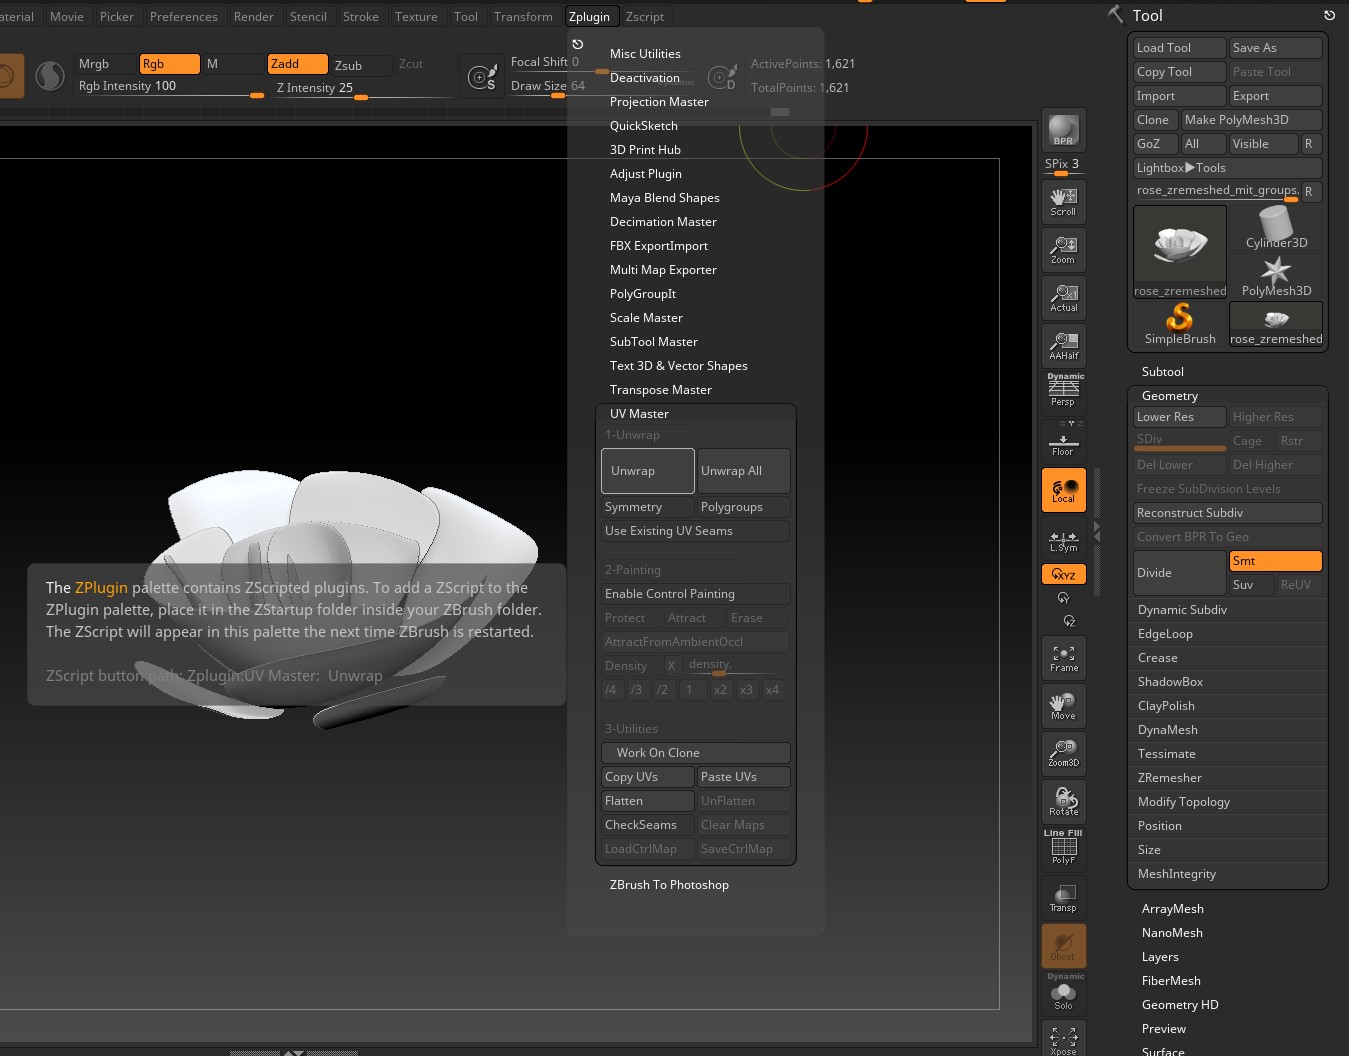The width and height of the screenshot is (1349, 1056).
Task: Open the Transform menu
Action: (x=523, y=17)
